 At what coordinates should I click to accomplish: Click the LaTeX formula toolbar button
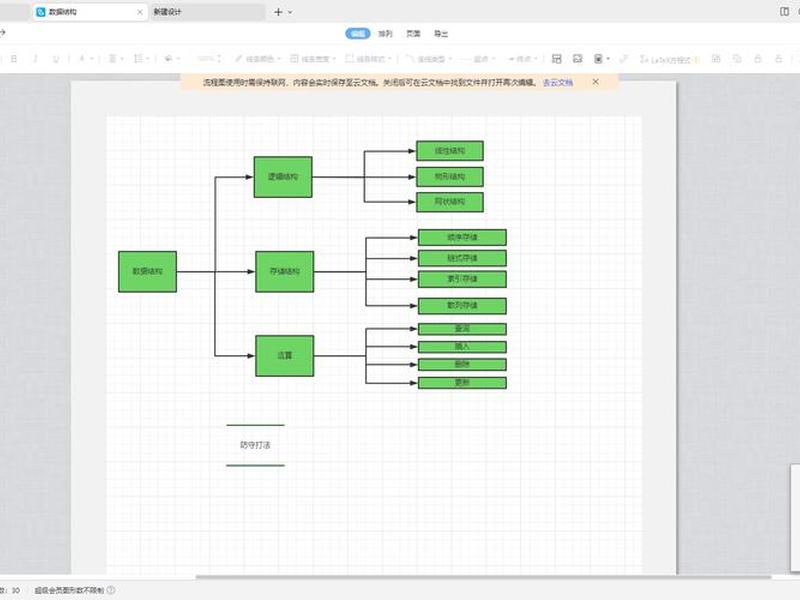[x=669, y=59]
